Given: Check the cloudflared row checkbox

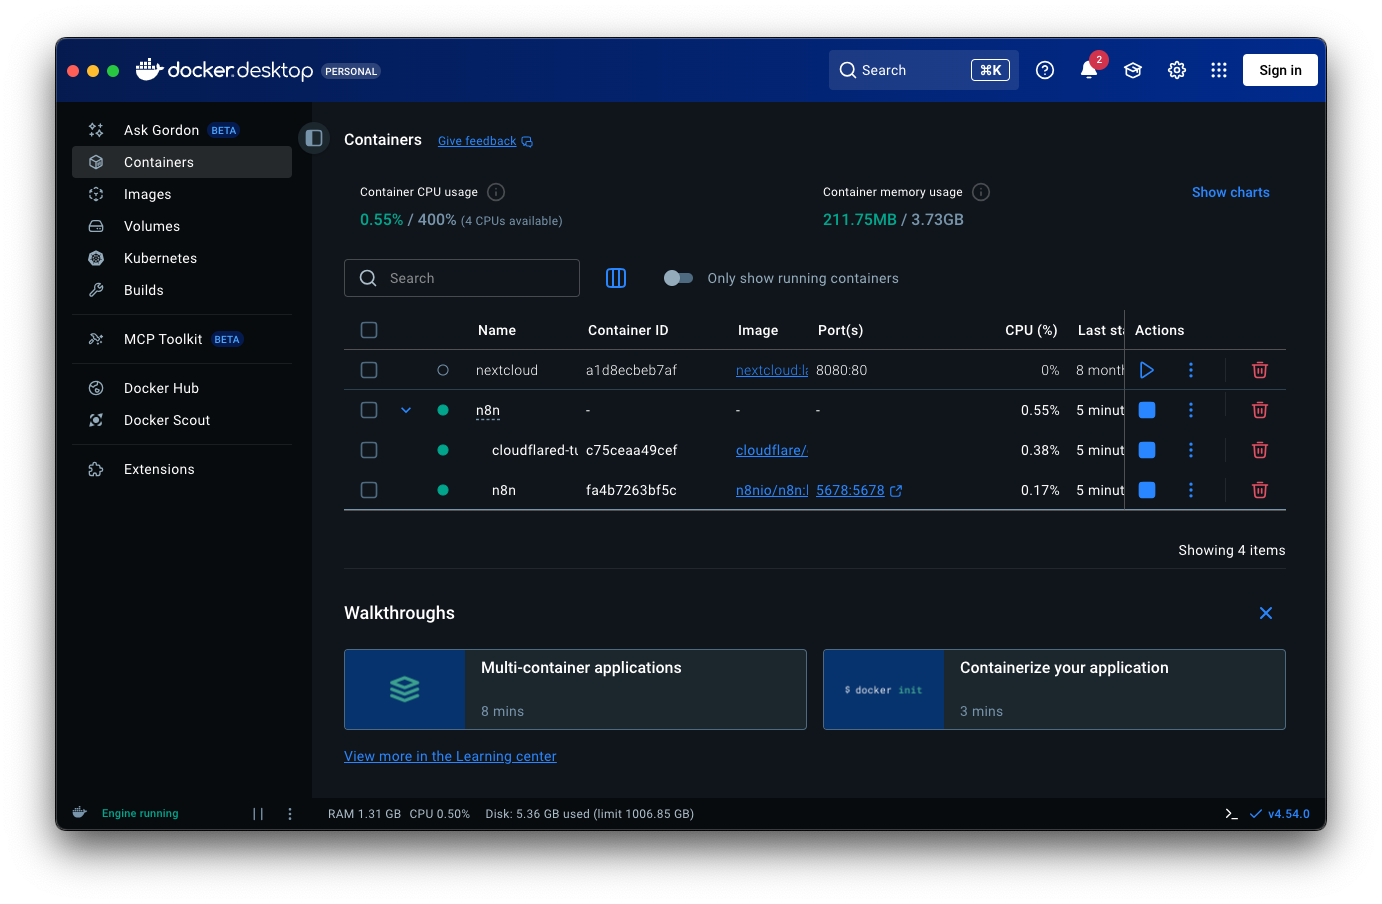Looking at the screenshot, I should 369,450.
